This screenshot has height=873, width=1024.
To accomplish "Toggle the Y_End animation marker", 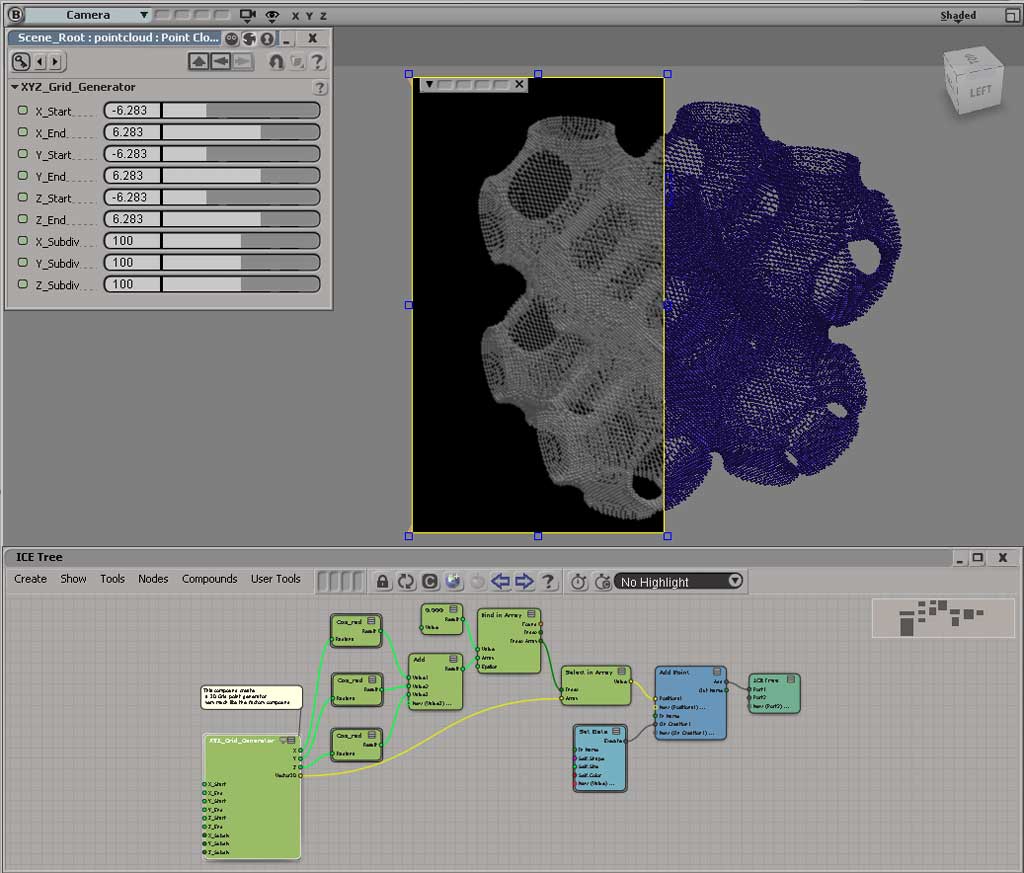I will (x=23, y=176).
